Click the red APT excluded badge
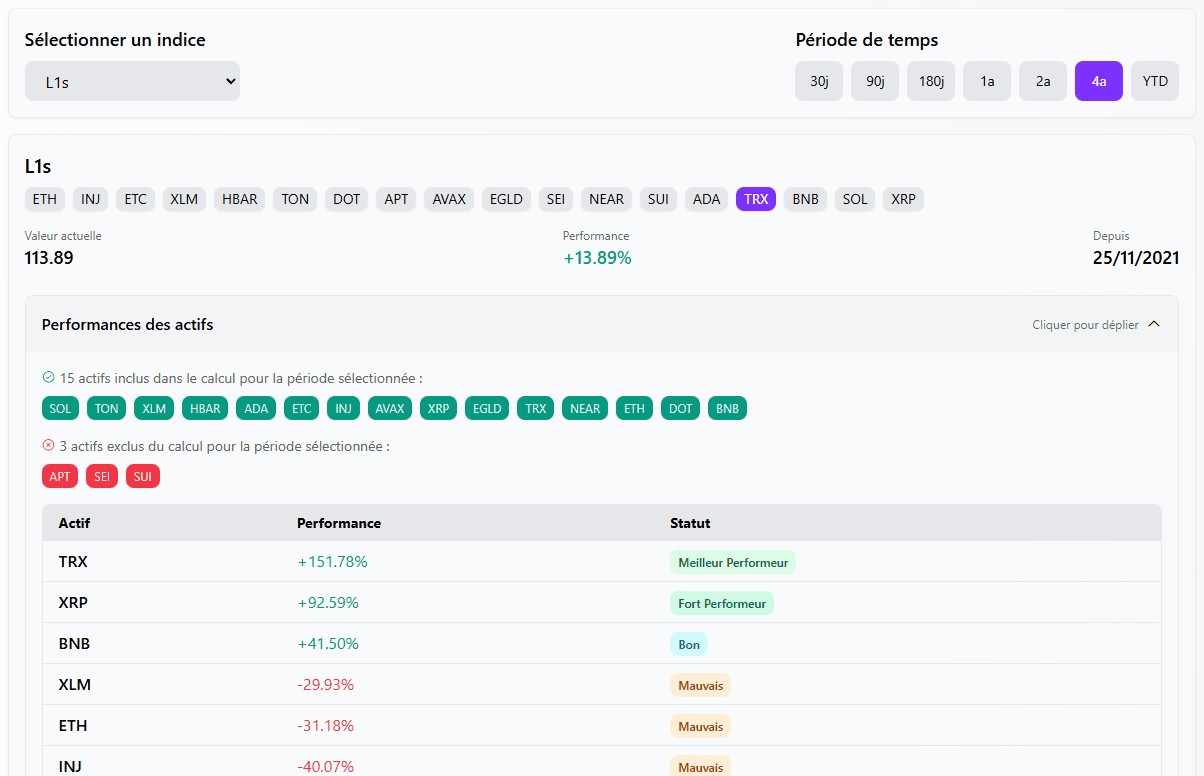This screenshot has height=776, width=1204. (x=60, y=476)
